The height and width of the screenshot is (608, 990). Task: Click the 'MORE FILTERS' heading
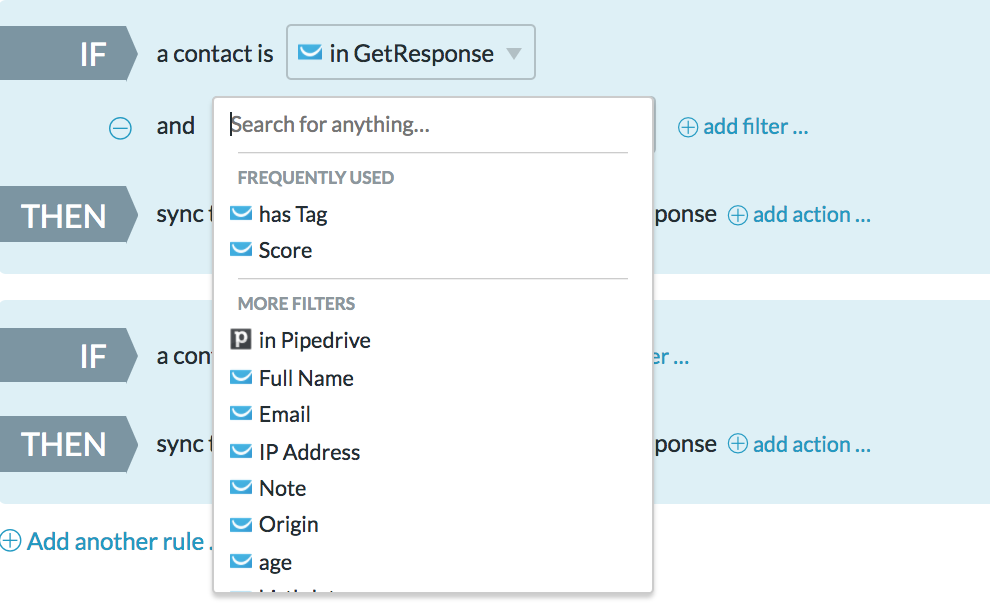296,304
